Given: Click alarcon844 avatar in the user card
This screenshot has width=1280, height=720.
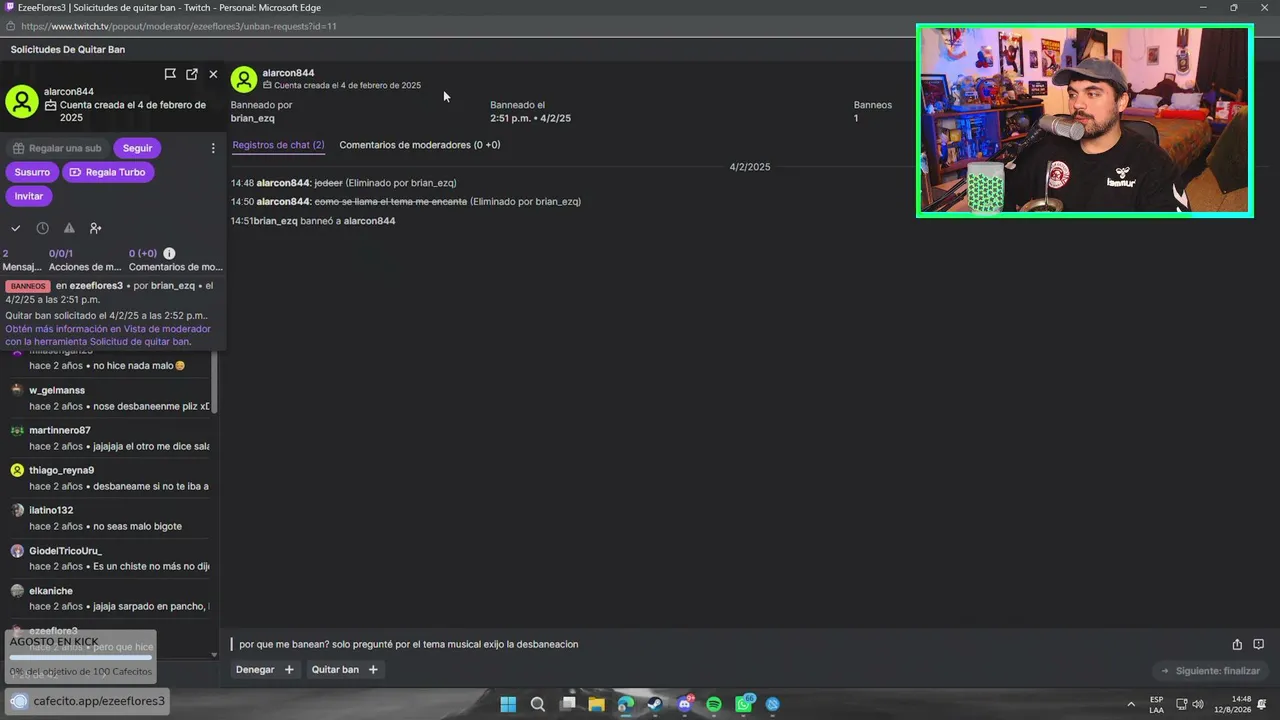Looking at the screenshot, I should coord(22,101).
